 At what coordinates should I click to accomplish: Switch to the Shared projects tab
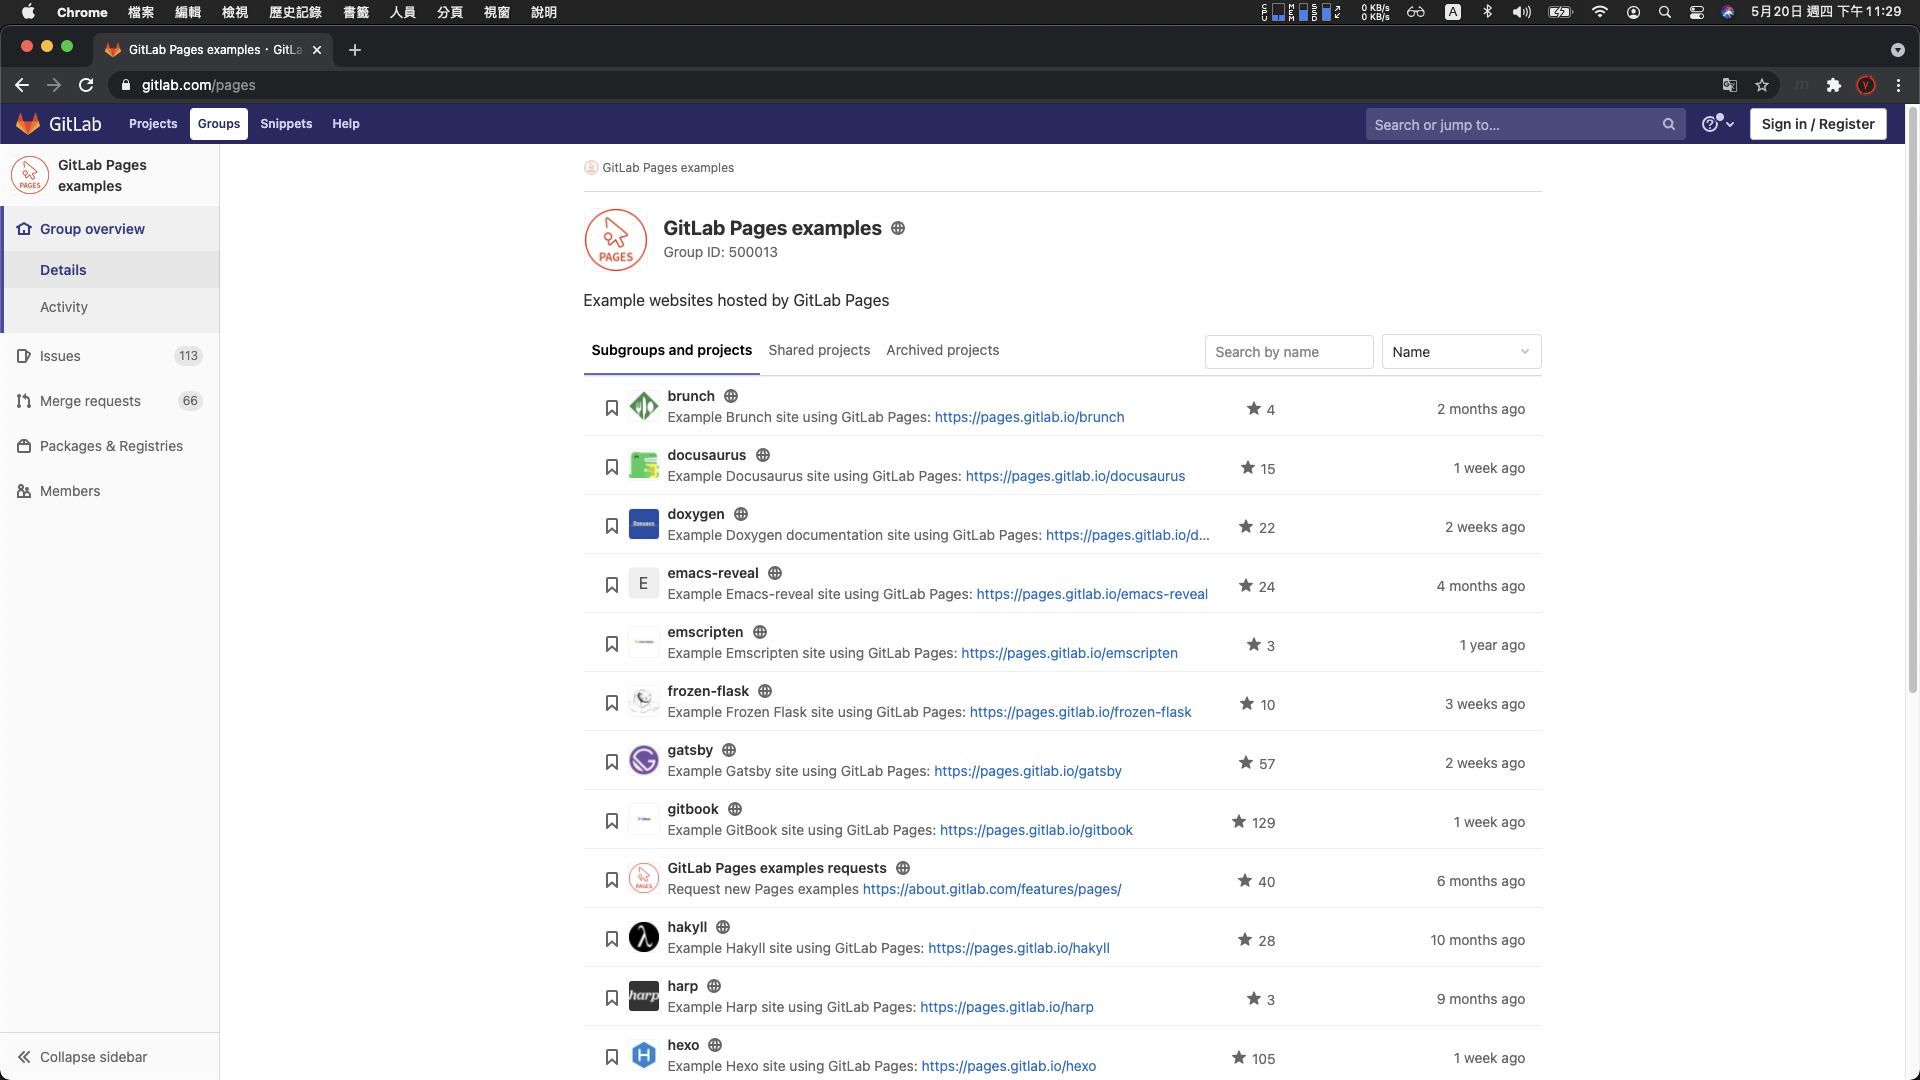point(819,350)
